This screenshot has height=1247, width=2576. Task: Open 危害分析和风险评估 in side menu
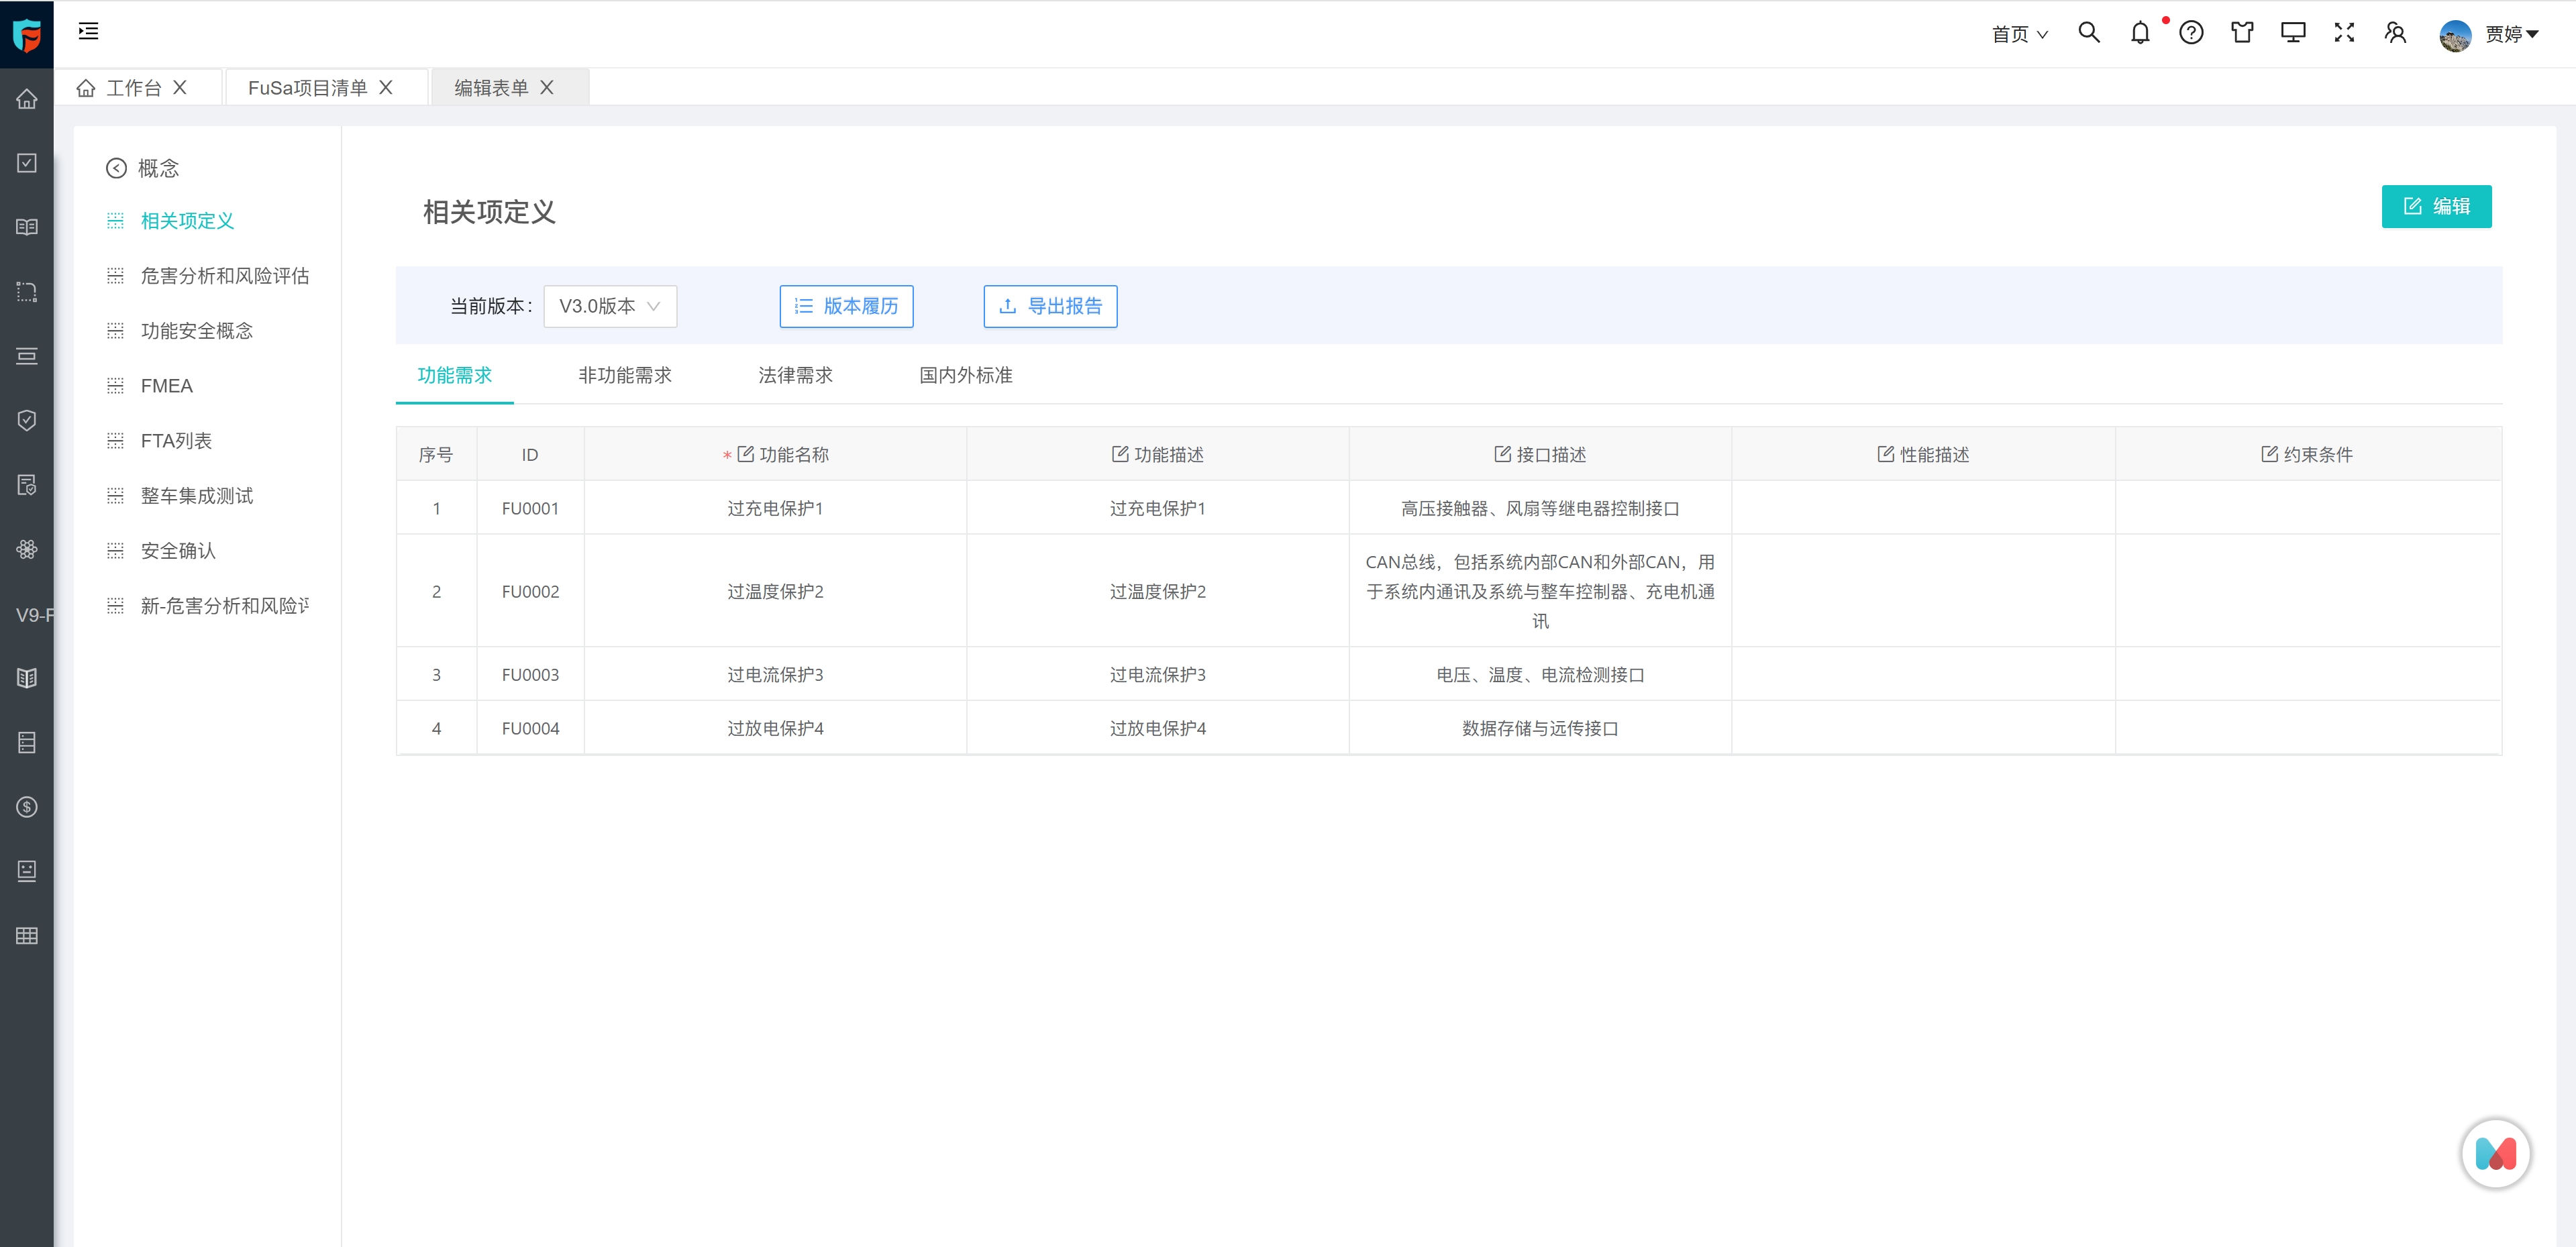(x=224, y=275)
